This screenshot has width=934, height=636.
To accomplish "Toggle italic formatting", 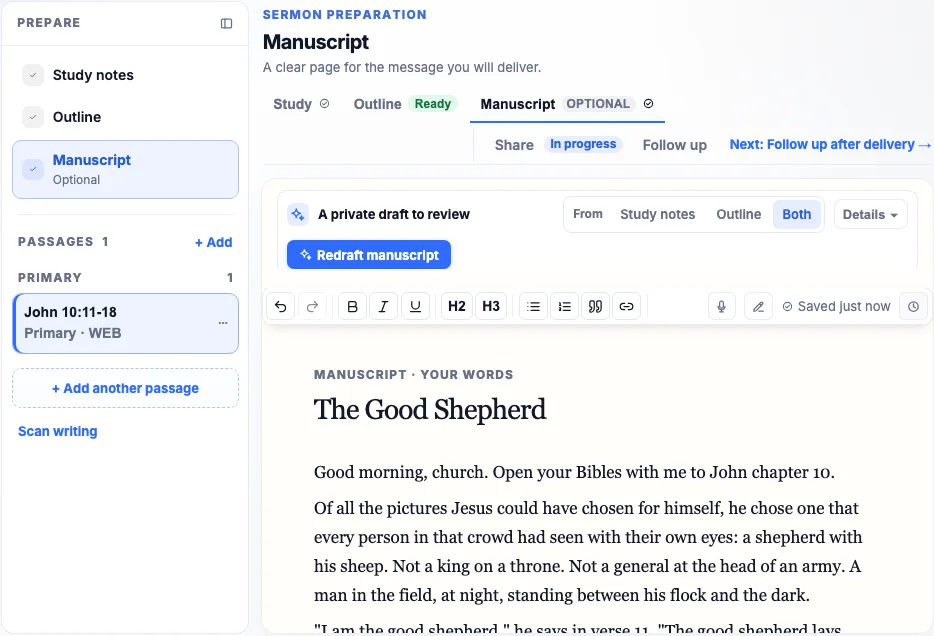I will [x=384, y=306].
